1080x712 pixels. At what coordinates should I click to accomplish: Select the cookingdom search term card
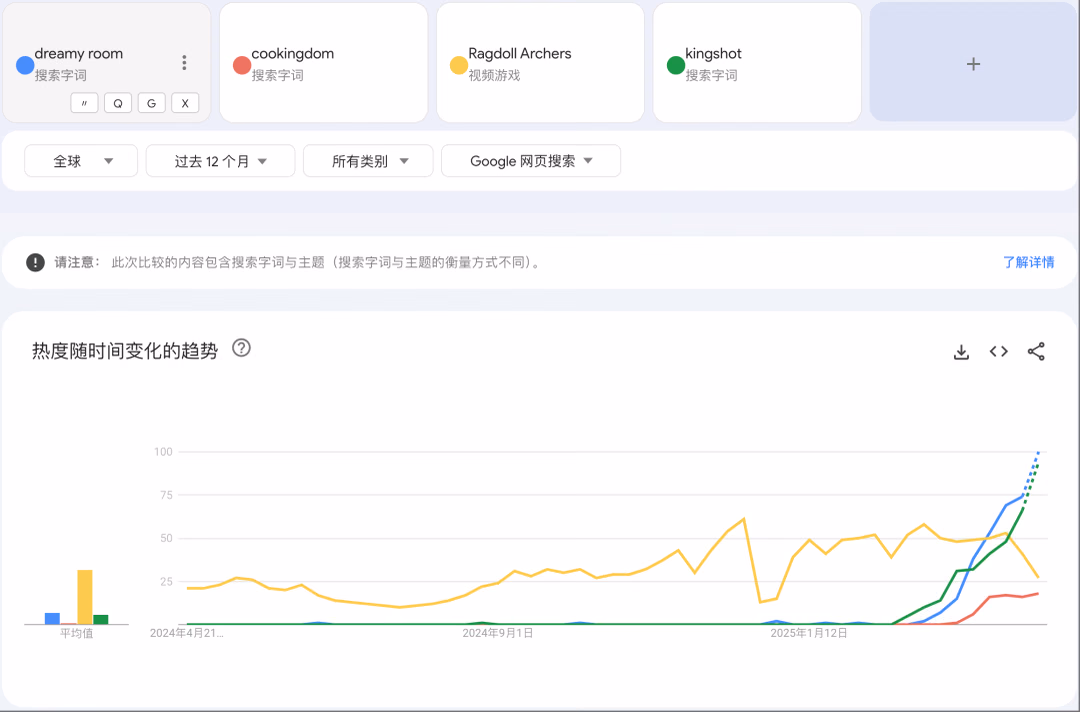(324, 63)
